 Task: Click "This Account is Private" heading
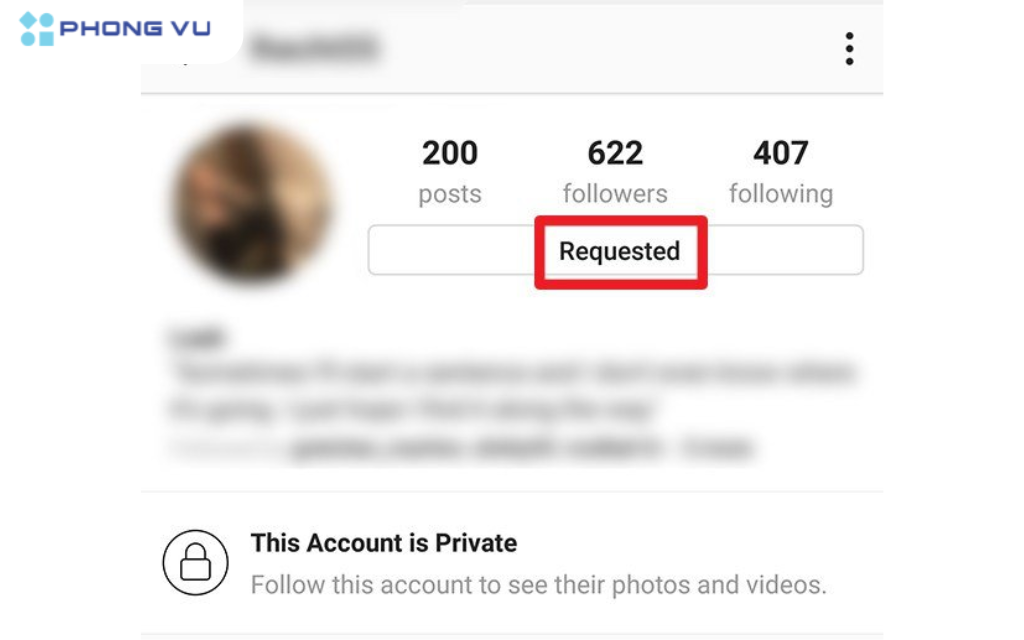[x=384, y=543]
